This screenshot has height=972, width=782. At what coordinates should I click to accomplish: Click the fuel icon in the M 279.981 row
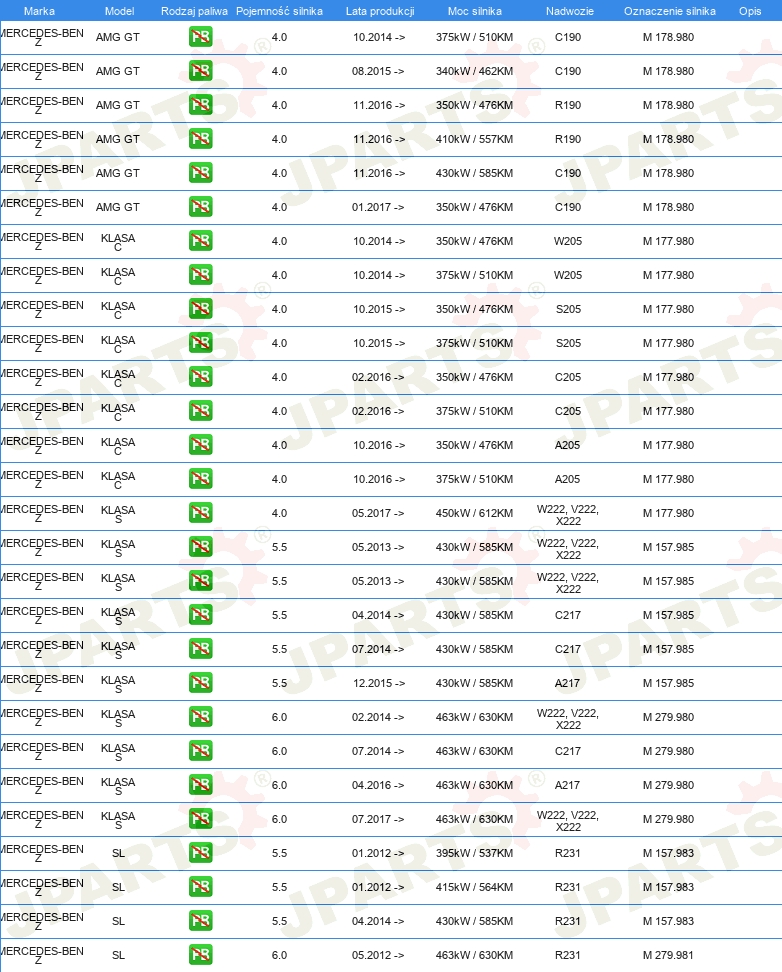pos(200,955)
